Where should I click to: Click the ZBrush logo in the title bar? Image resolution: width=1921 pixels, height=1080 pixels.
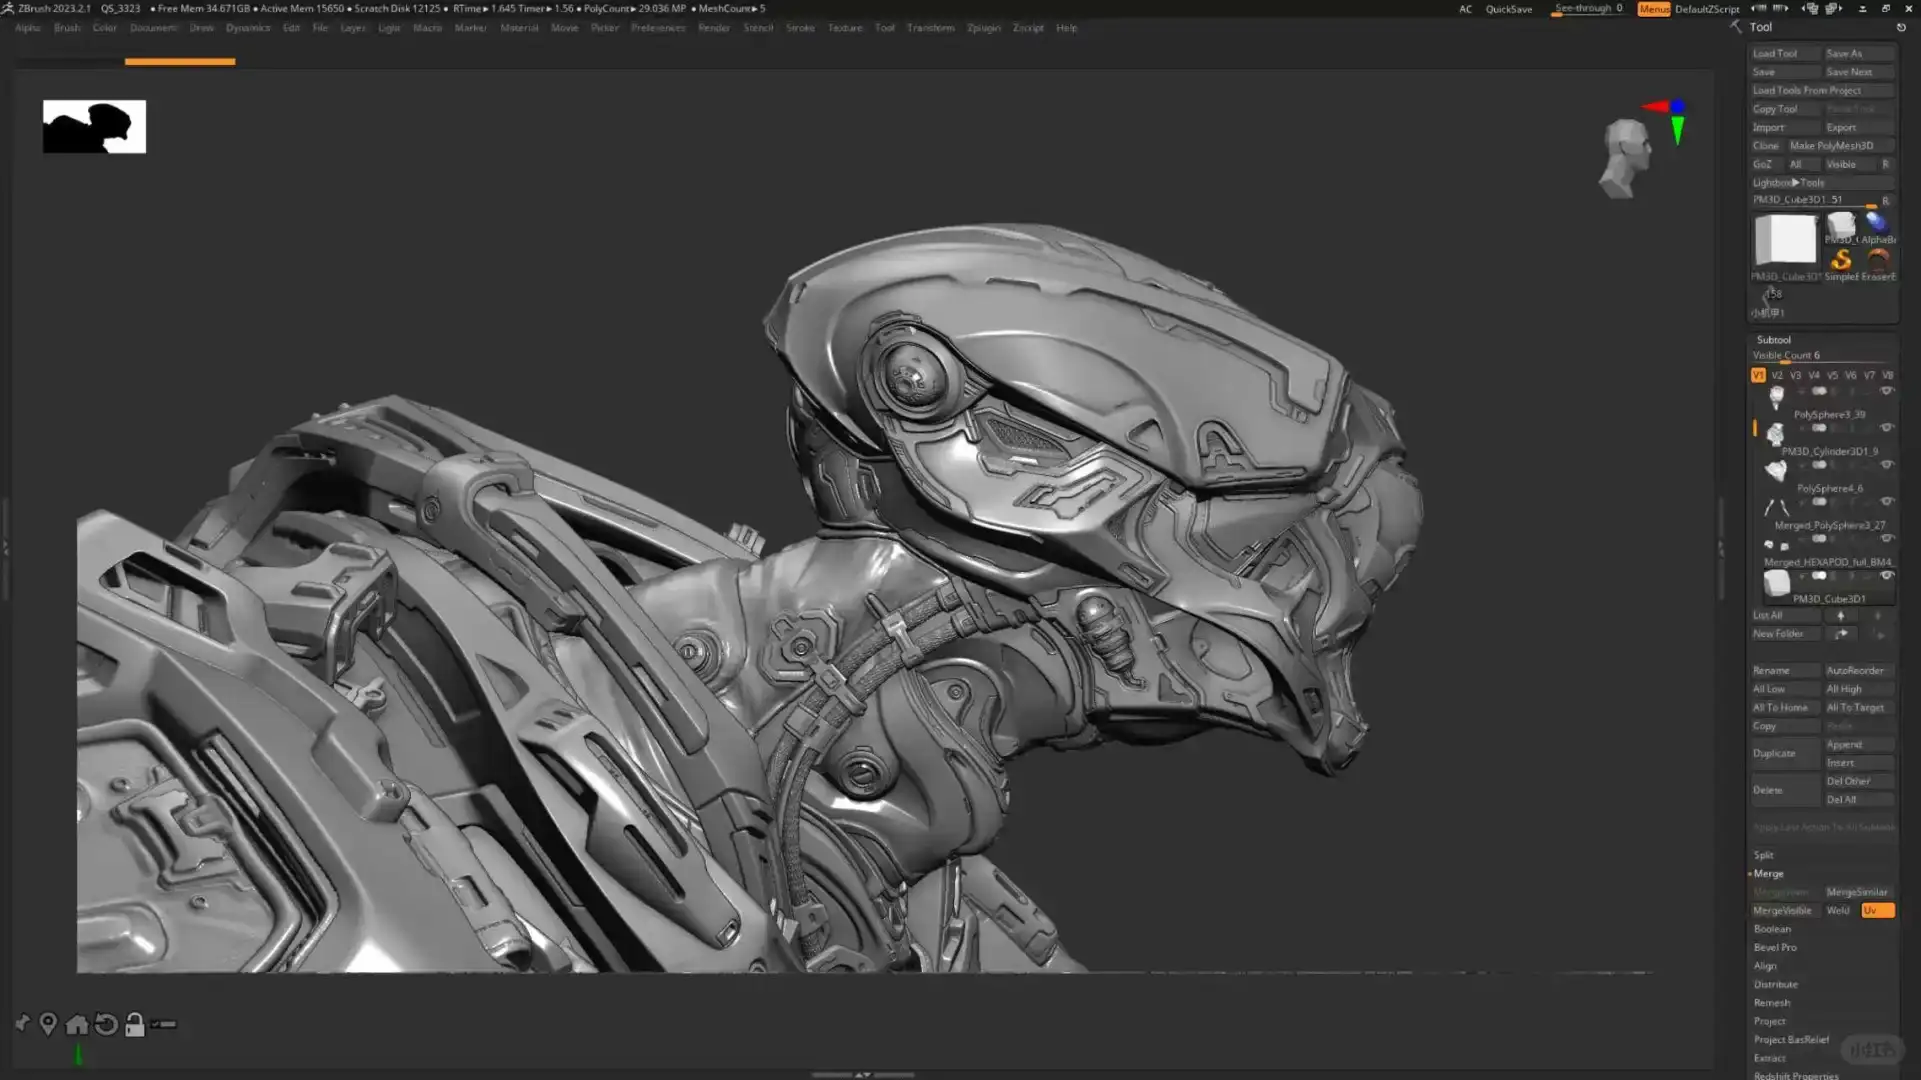[9, 8]
